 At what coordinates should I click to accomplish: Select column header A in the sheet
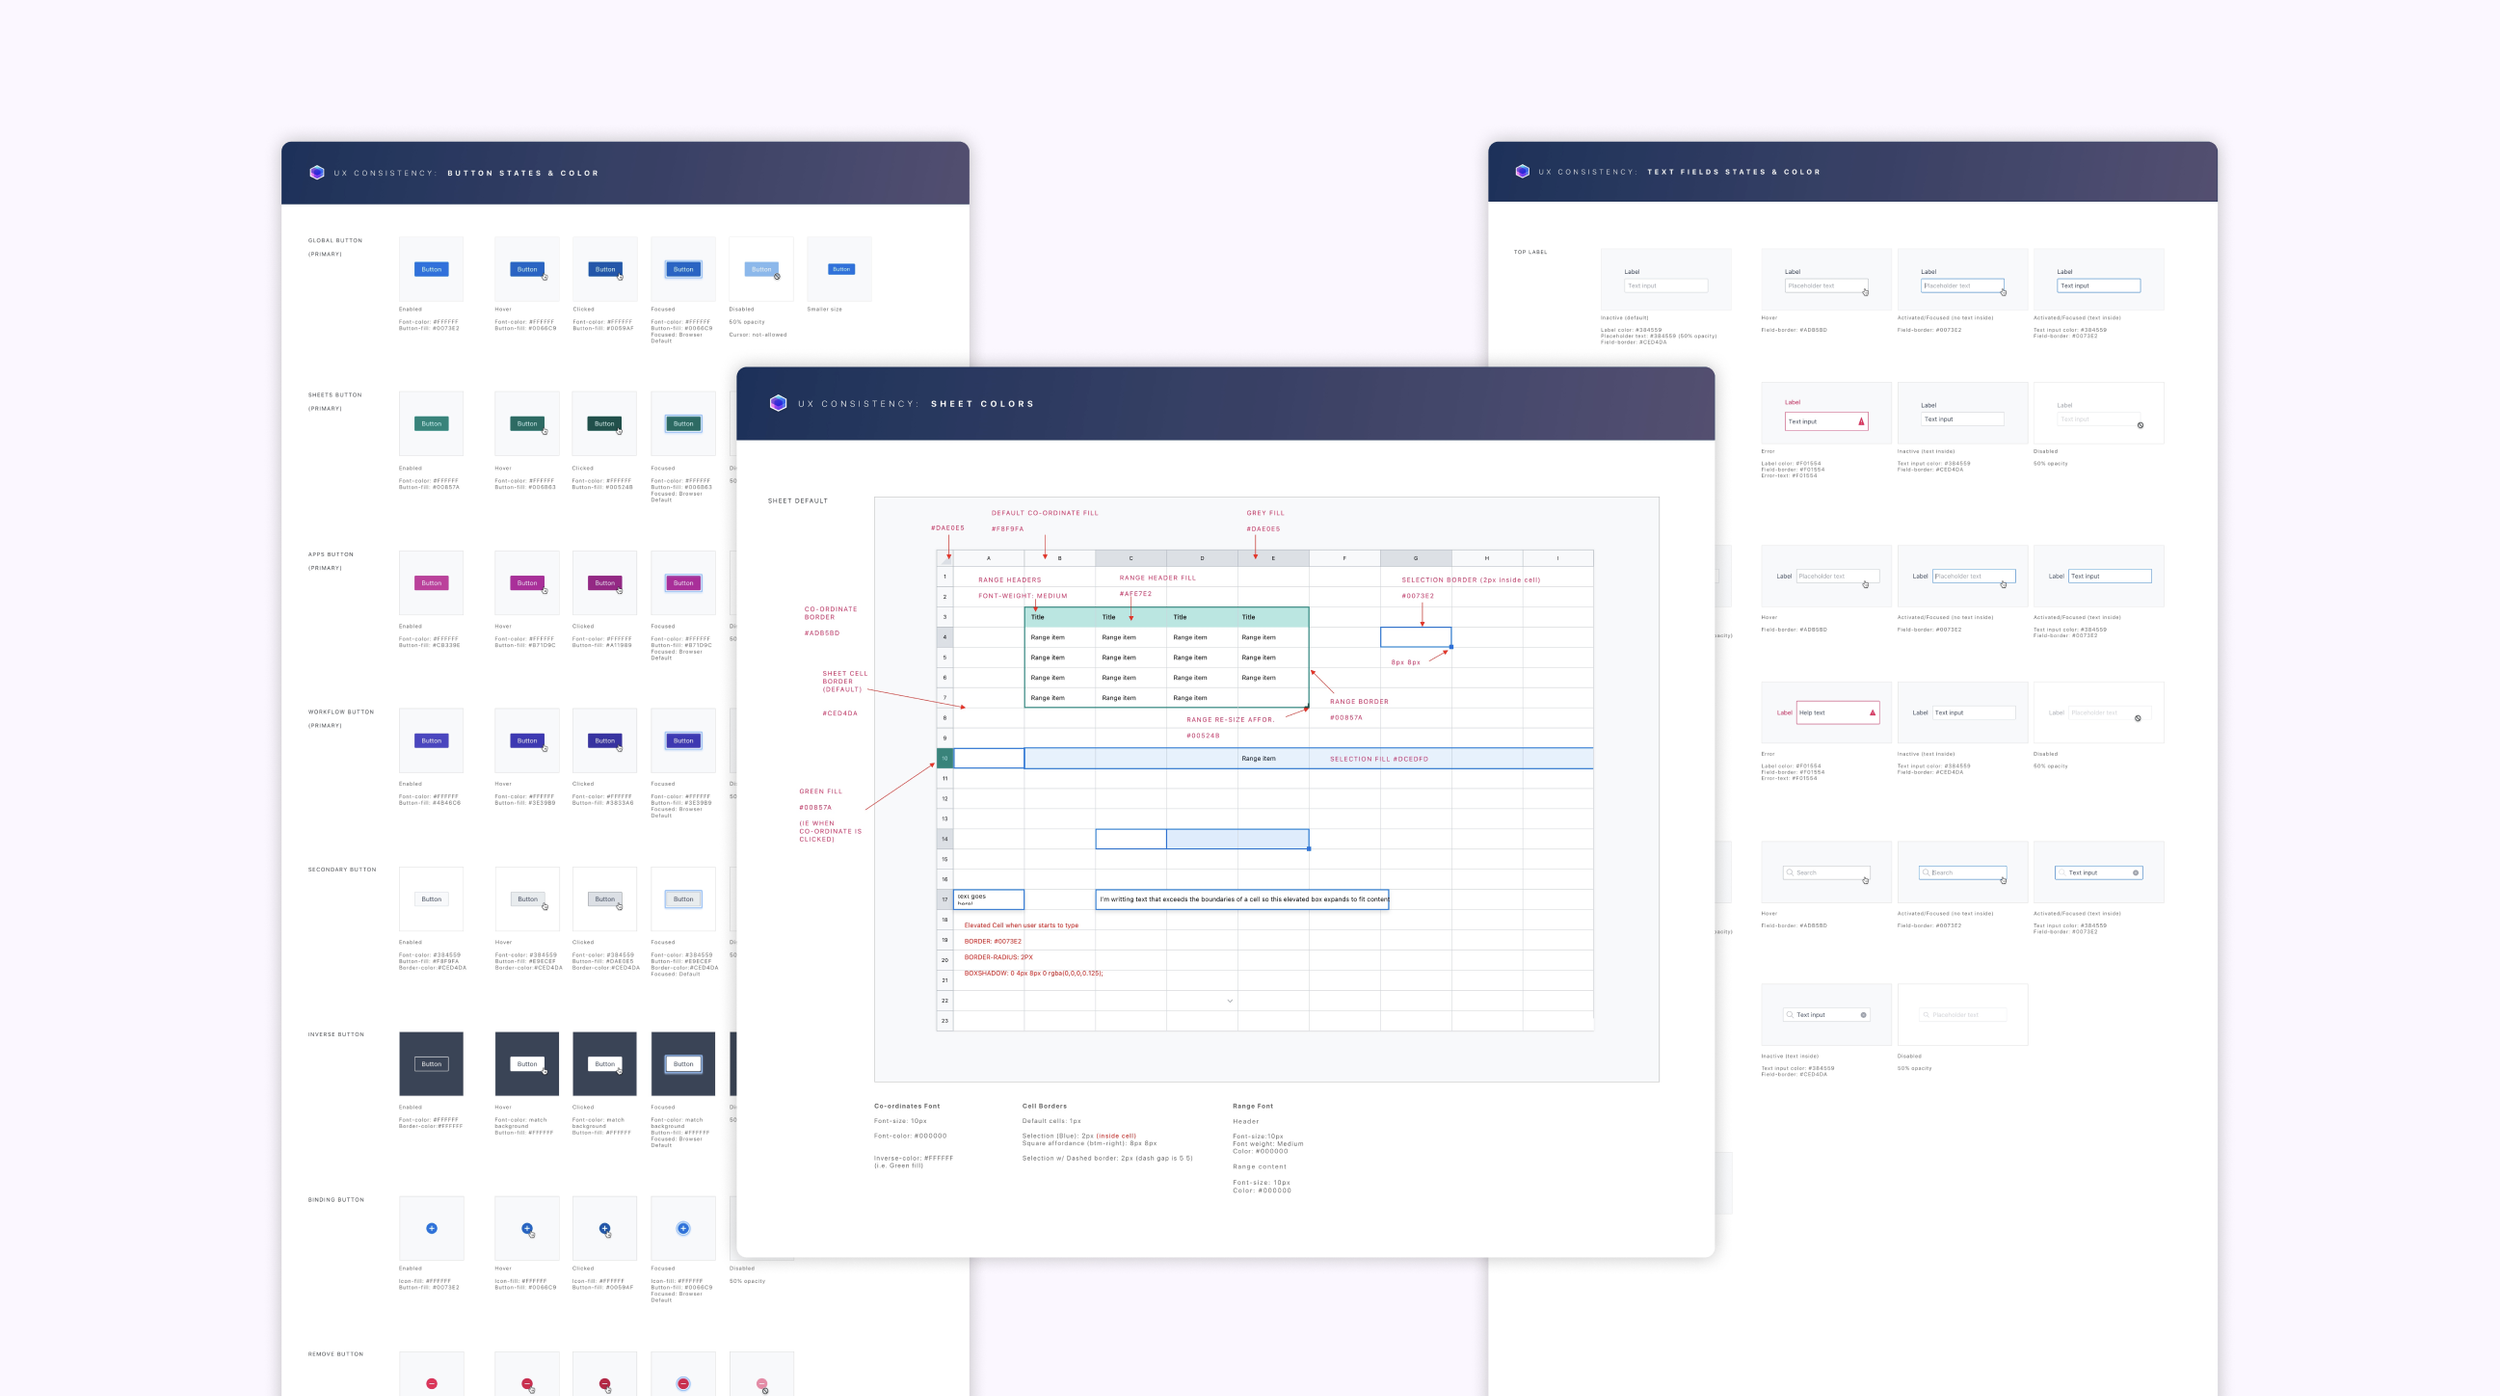click(988, 558)
